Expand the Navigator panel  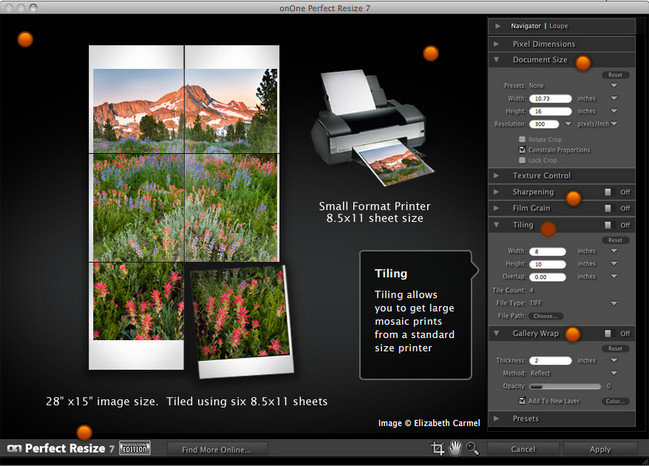click(498, 26)
